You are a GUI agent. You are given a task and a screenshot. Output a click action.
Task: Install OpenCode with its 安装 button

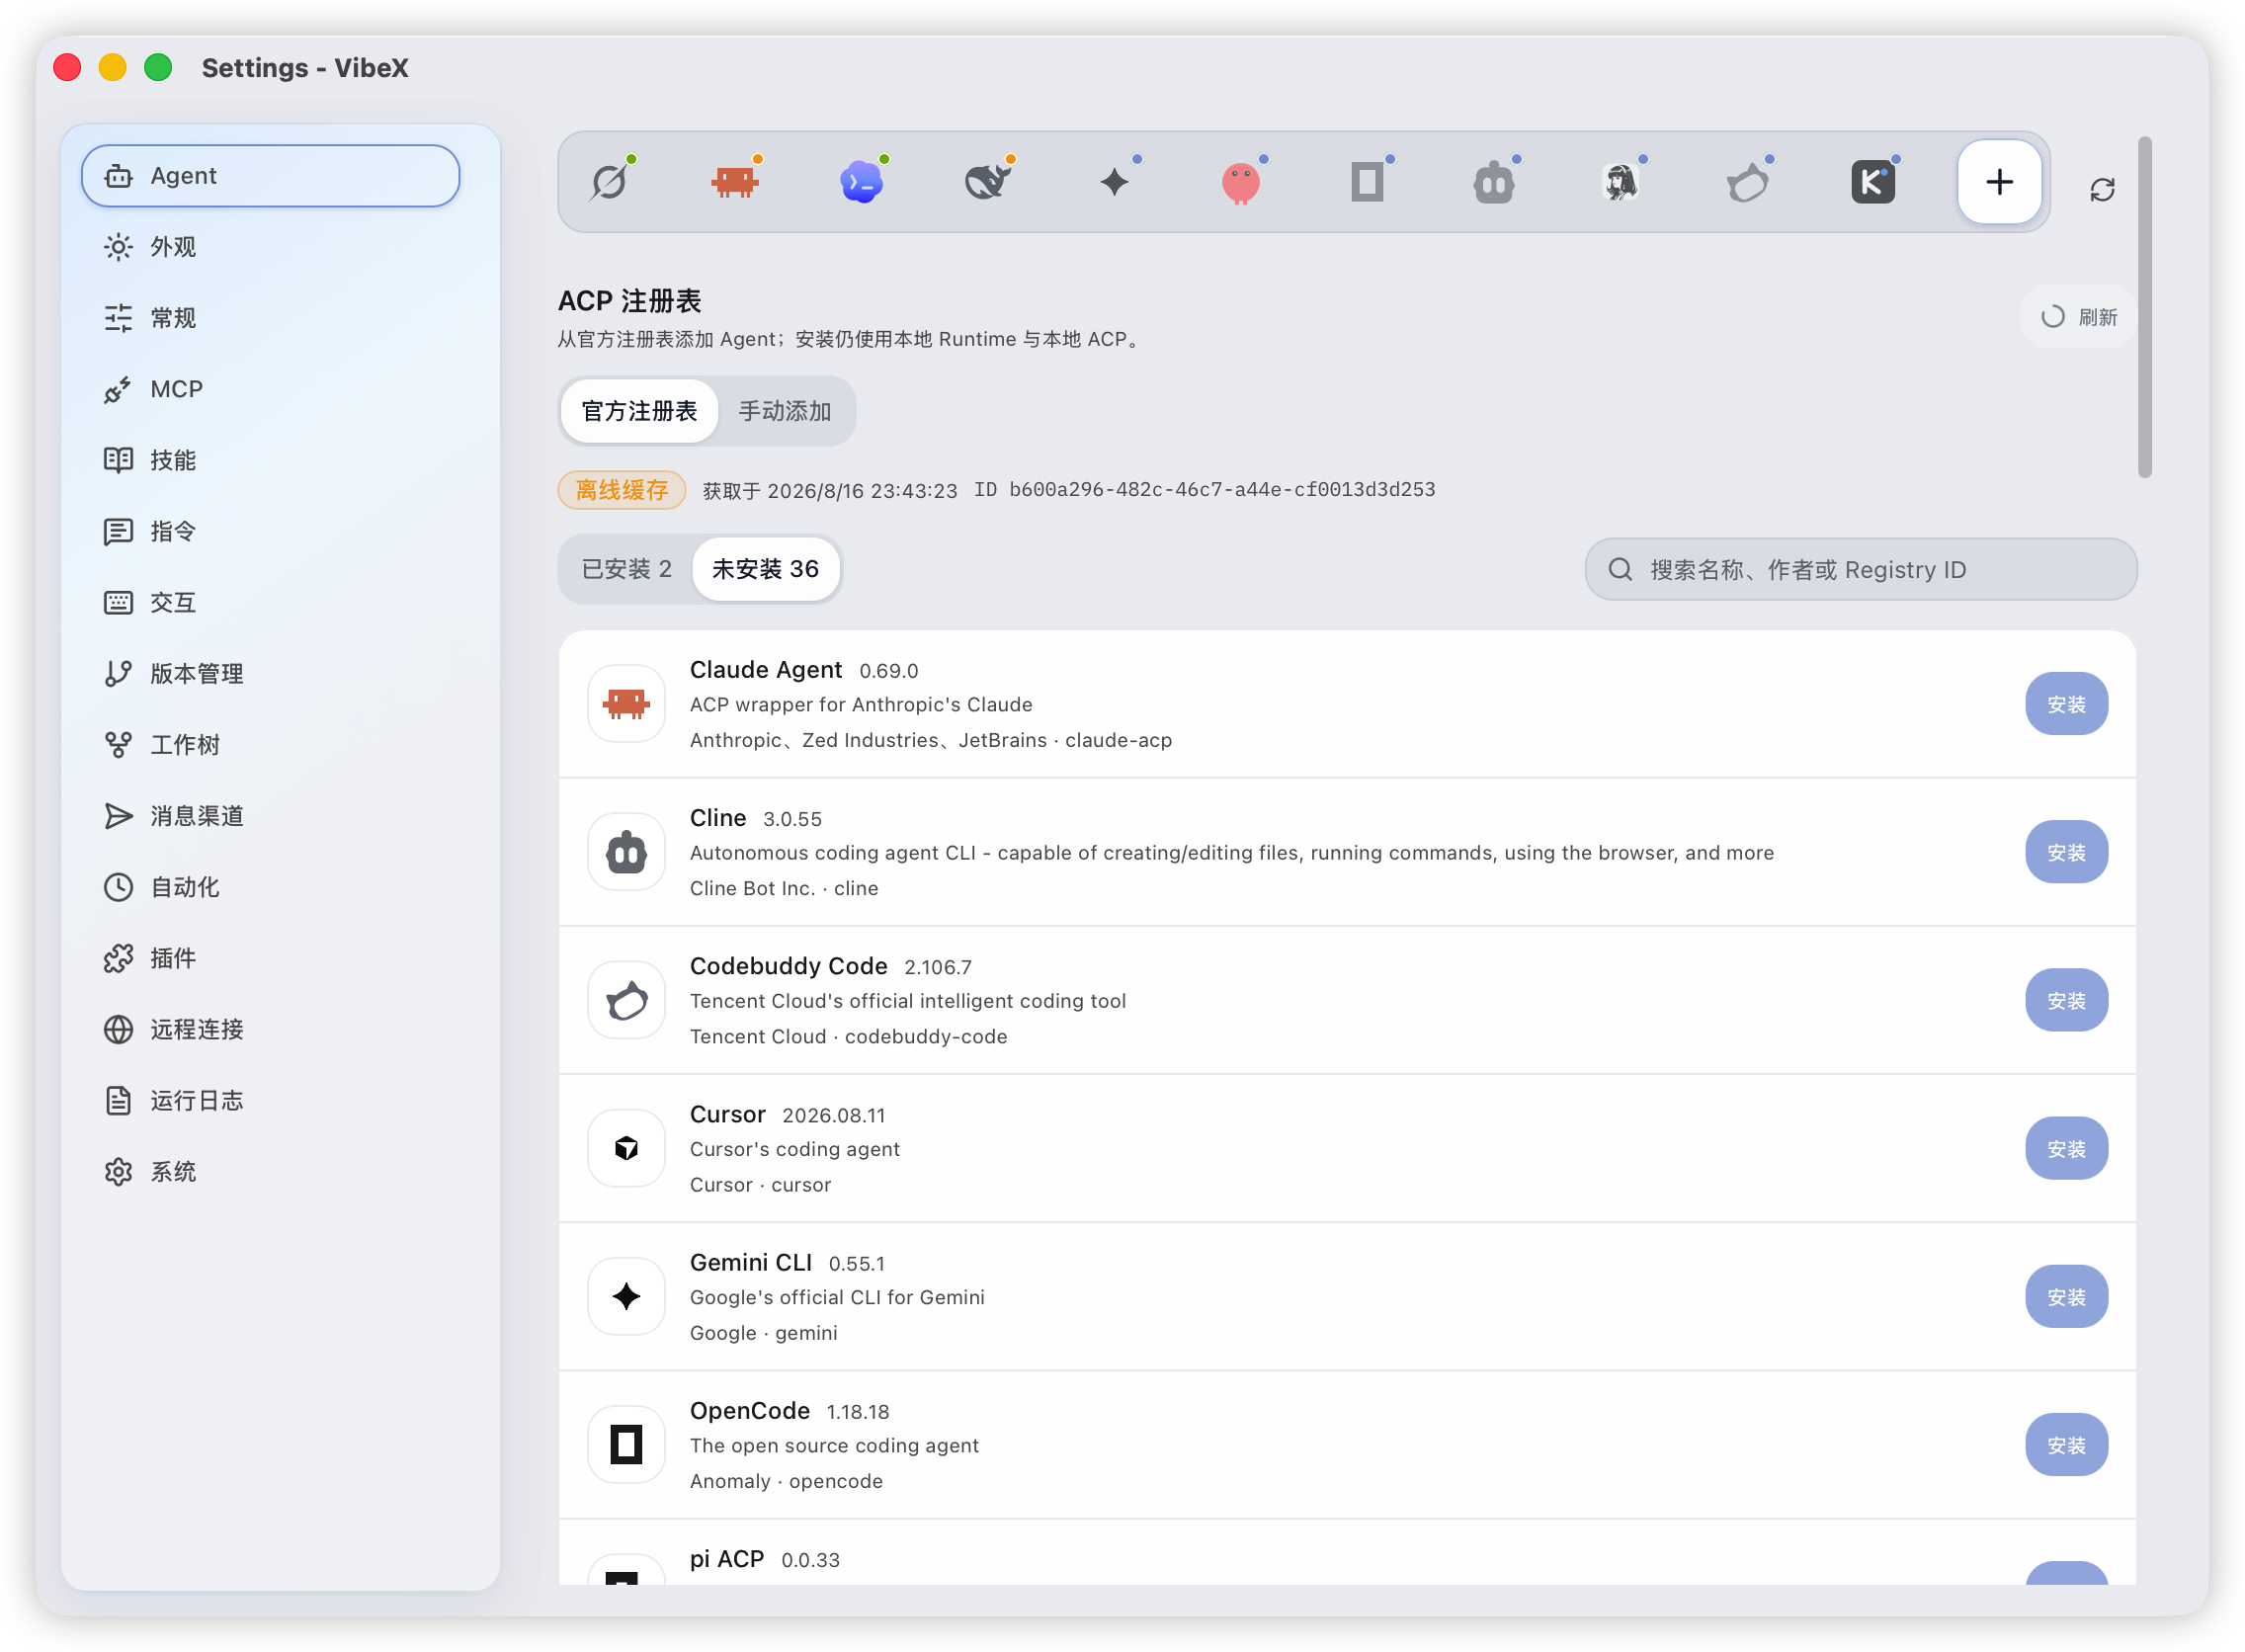2066,1444
